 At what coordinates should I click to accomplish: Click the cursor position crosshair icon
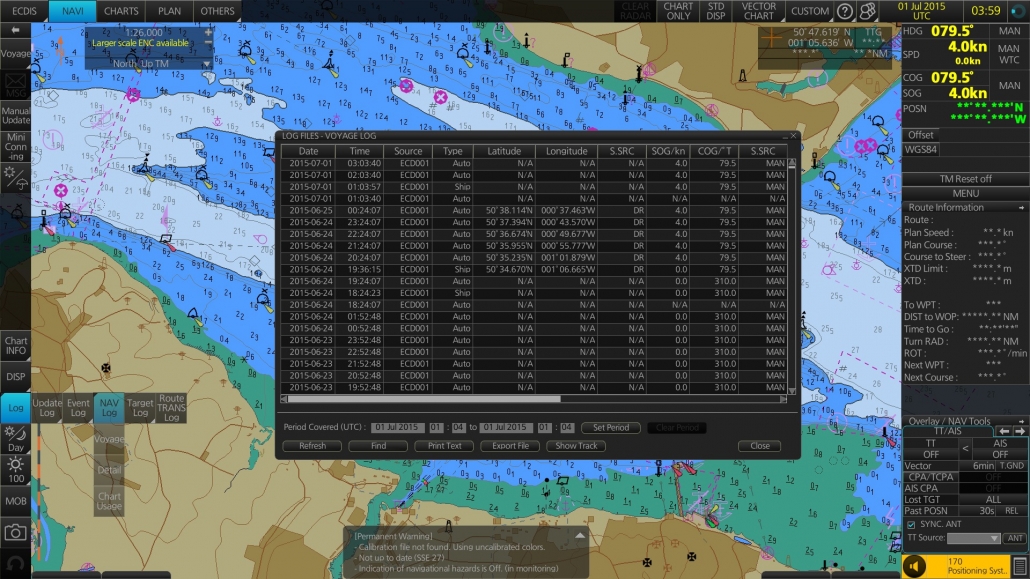pos(771,39)
